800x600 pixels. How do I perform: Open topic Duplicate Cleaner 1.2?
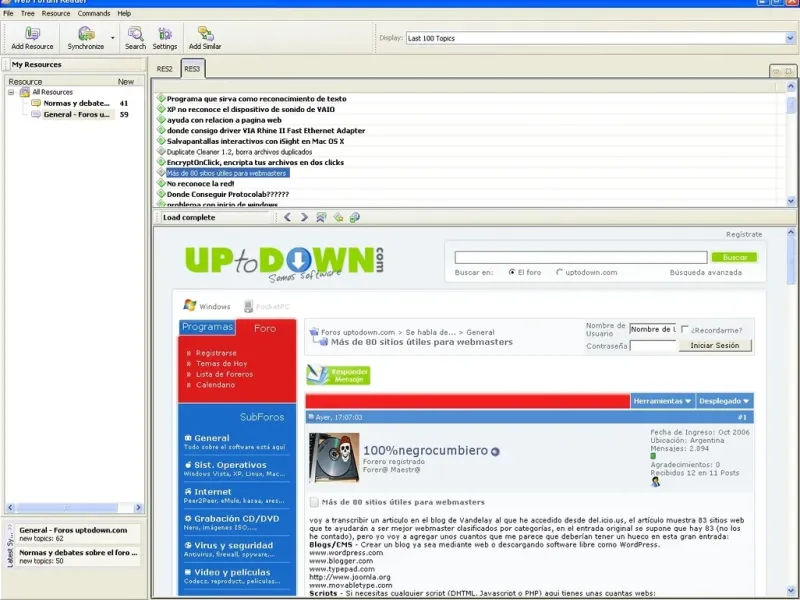click(x=239, y=152)
